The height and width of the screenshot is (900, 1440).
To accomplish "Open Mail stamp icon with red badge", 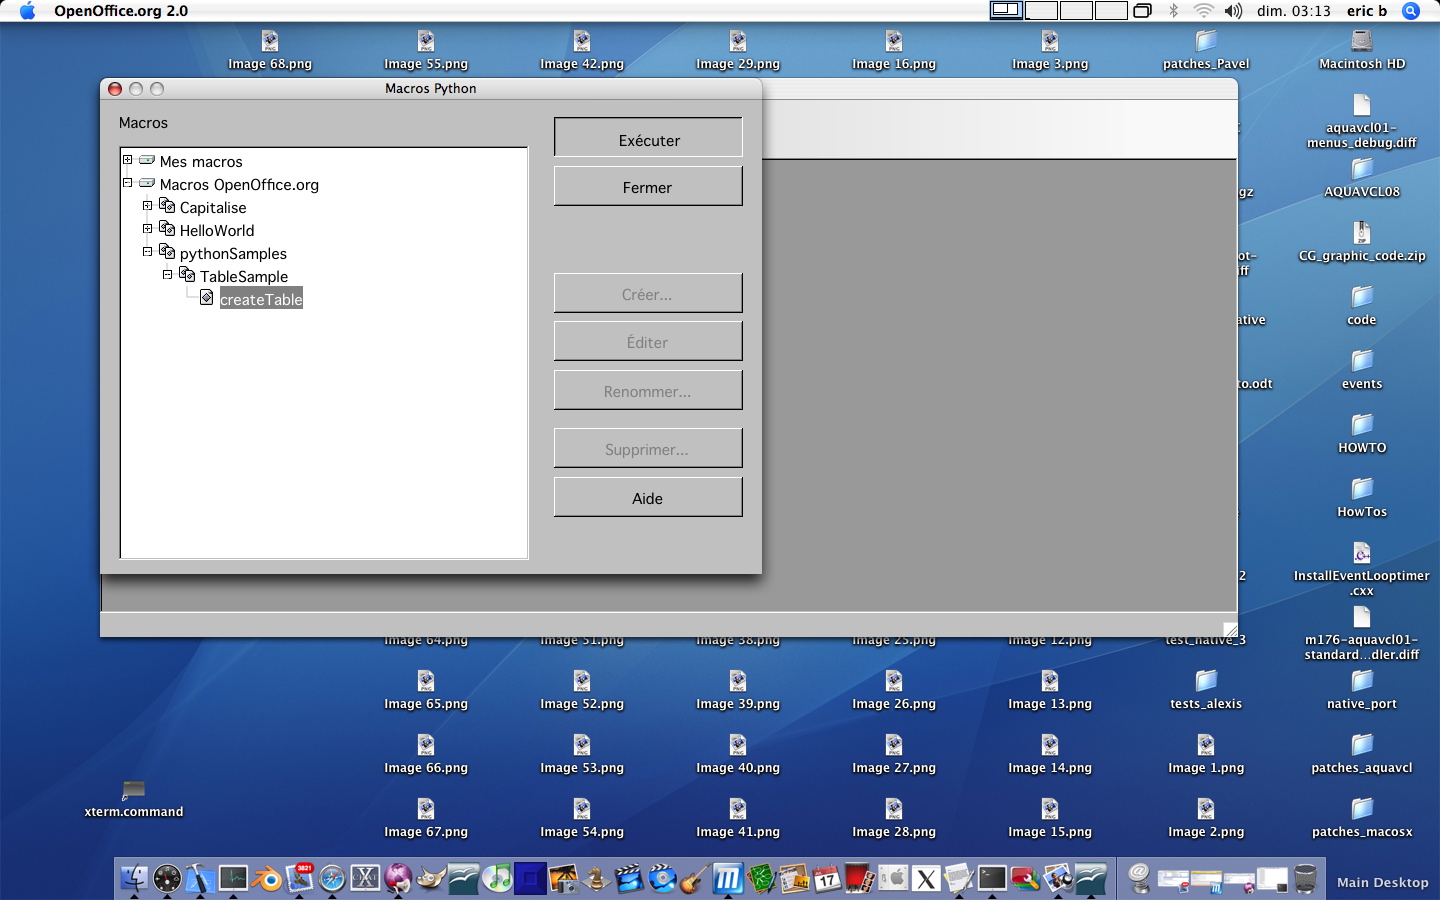I will pyautogui.click(x=300, y=878).
